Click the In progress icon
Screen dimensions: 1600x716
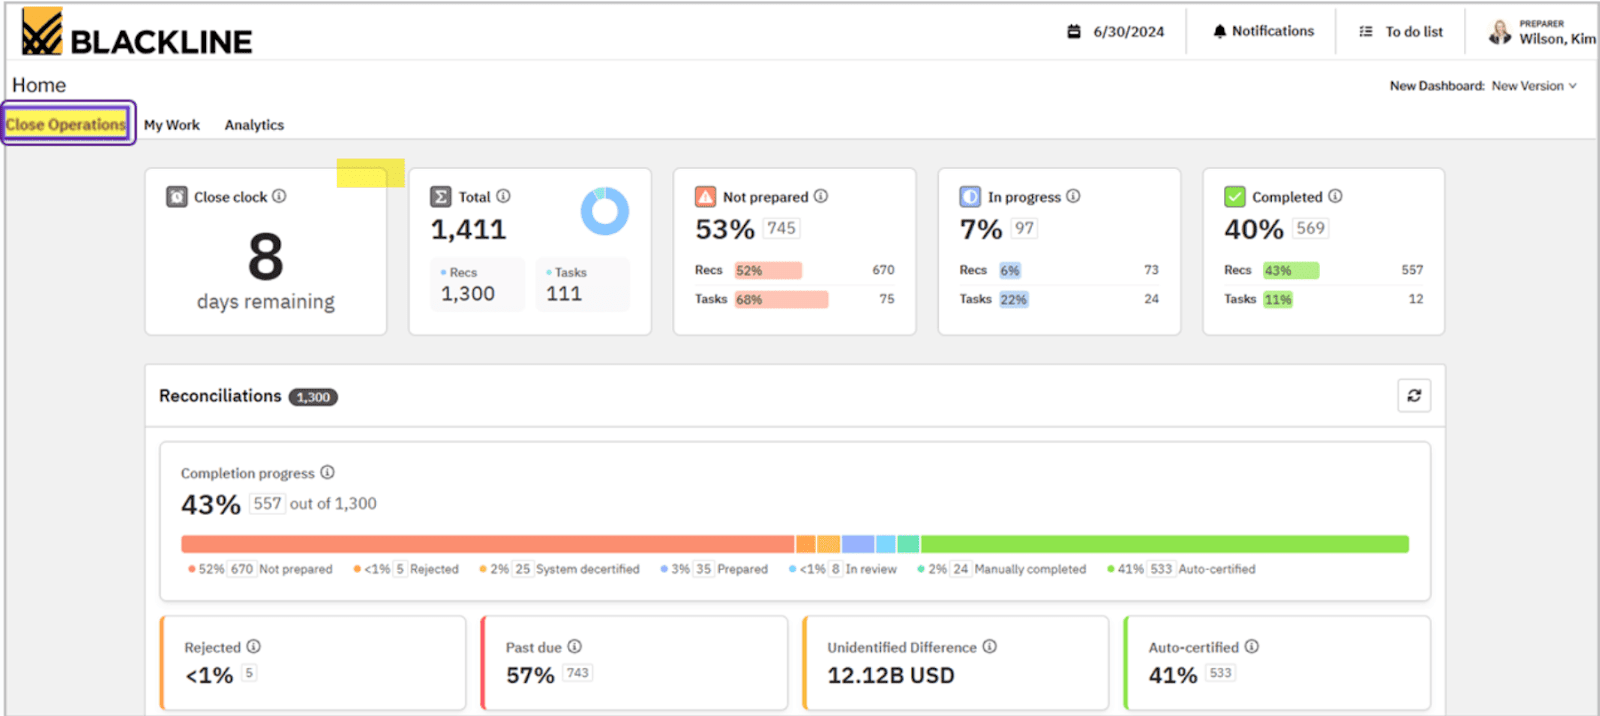[x=970, y=197]
